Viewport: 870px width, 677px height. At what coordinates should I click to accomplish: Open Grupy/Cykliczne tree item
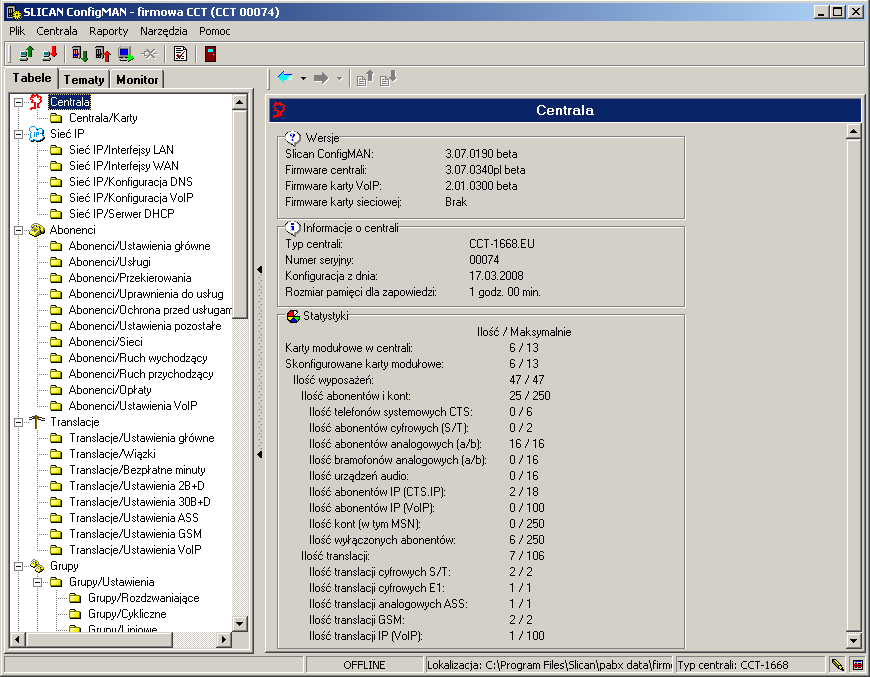tap(127, 614)
